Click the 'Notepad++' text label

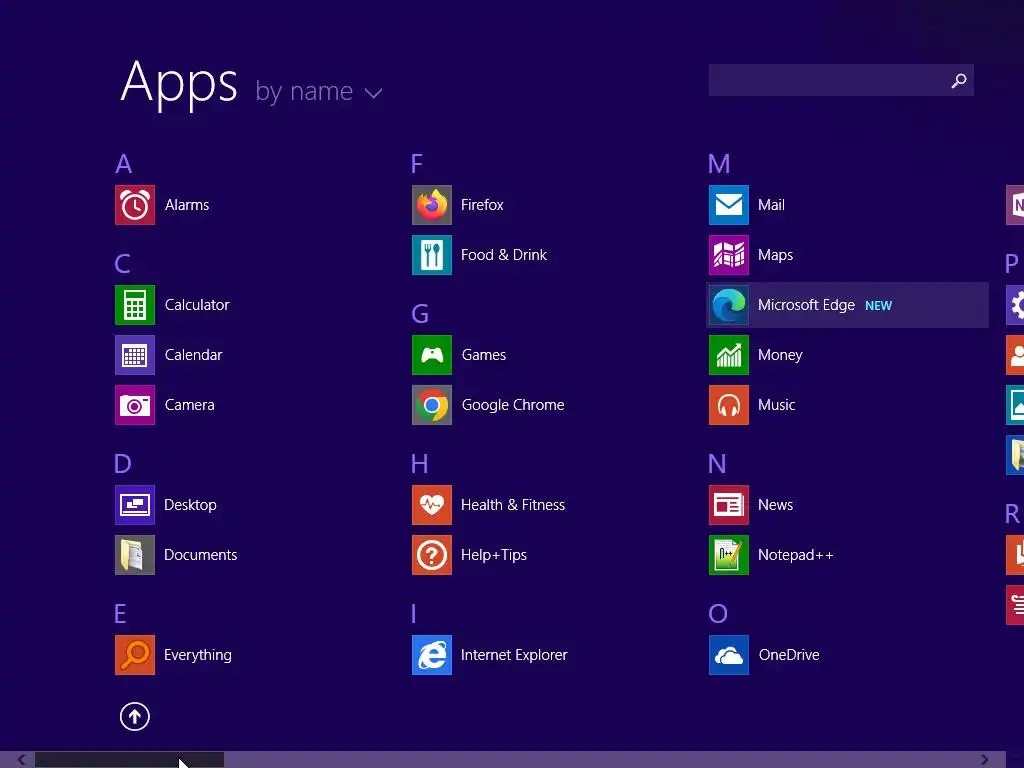pyautogui.click(x=795, y=555)
